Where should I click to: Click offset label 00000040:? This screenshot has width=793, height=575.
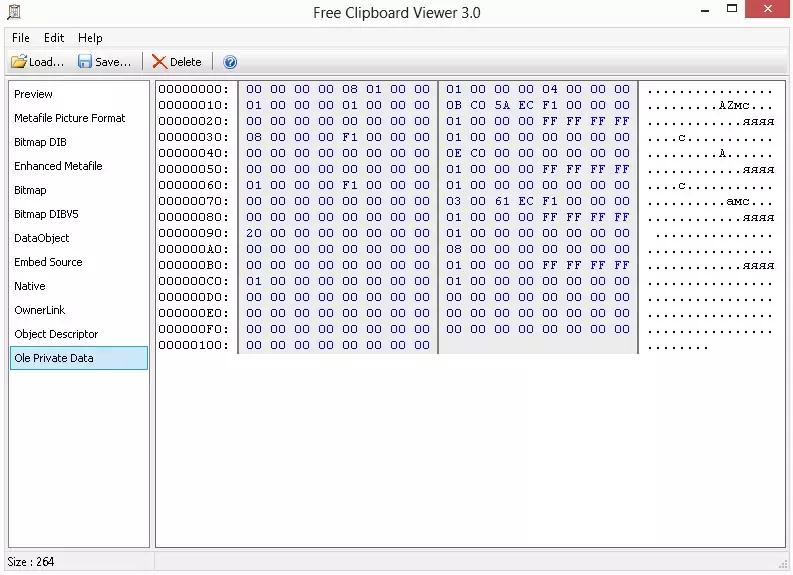click(193, 153)
